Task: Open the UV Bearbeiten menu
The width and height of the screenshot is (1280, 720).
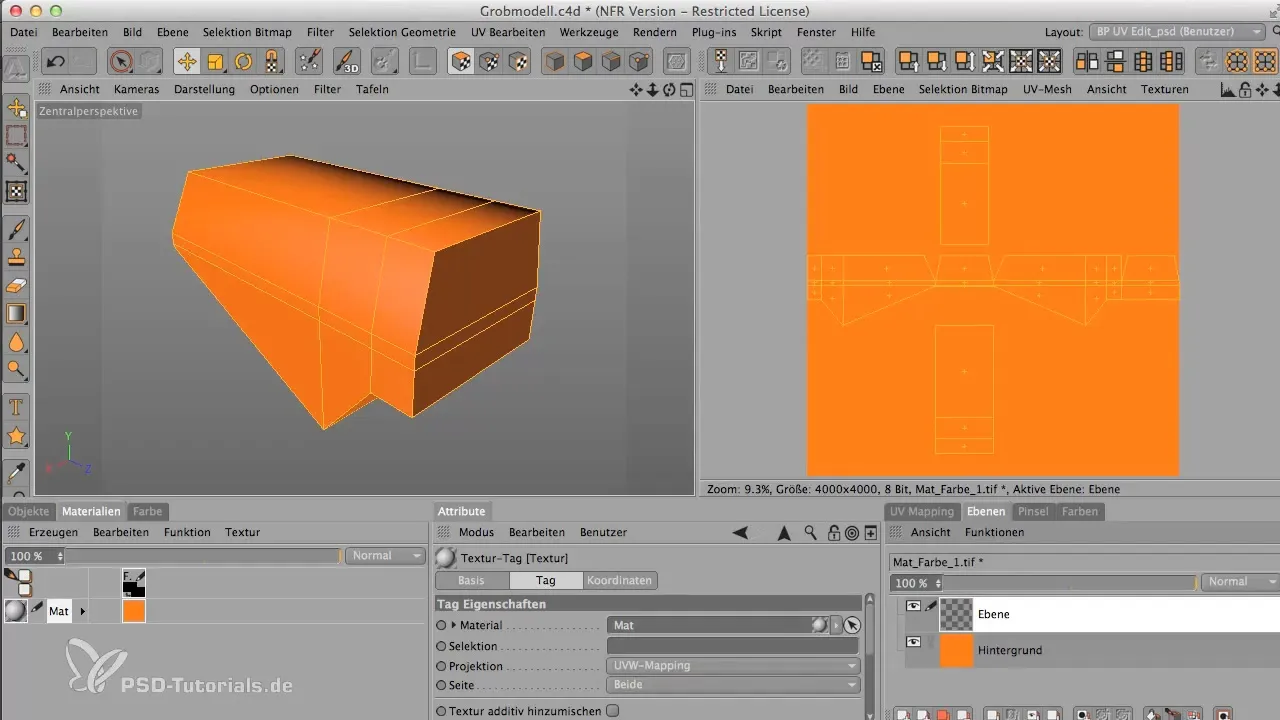Action: pos(509,32)
